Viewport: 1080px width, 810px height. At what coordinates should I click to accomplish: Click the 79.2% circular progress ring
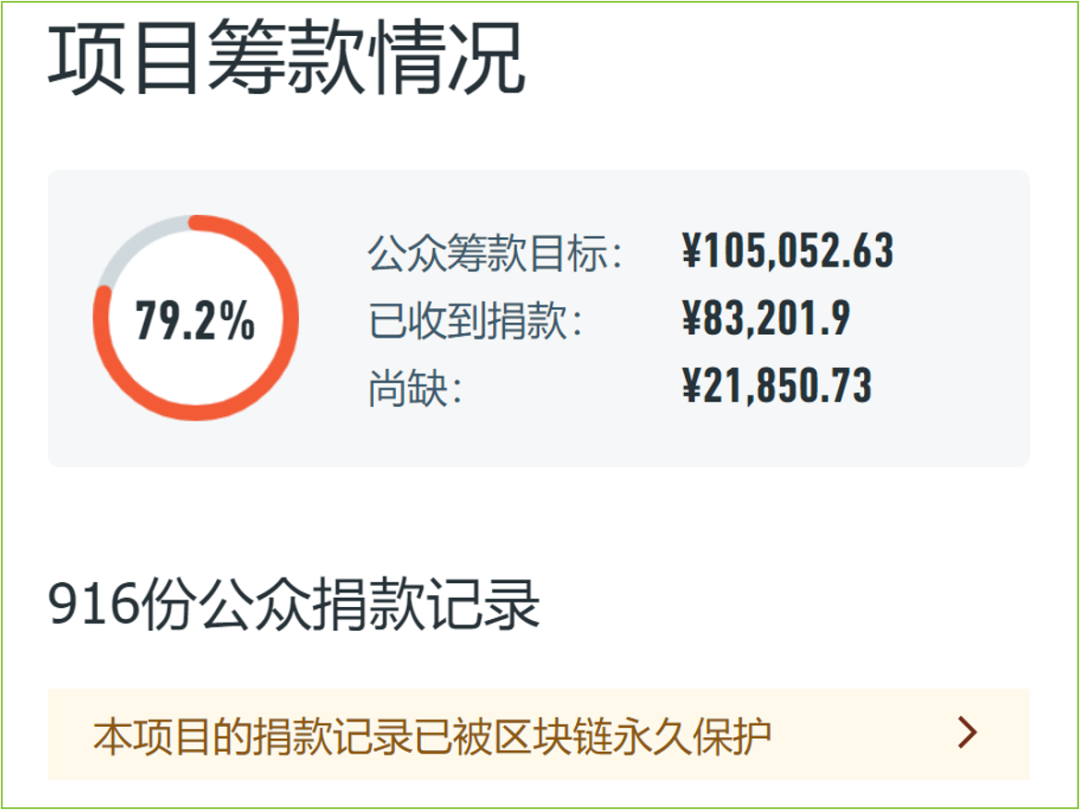coord(196,318)
